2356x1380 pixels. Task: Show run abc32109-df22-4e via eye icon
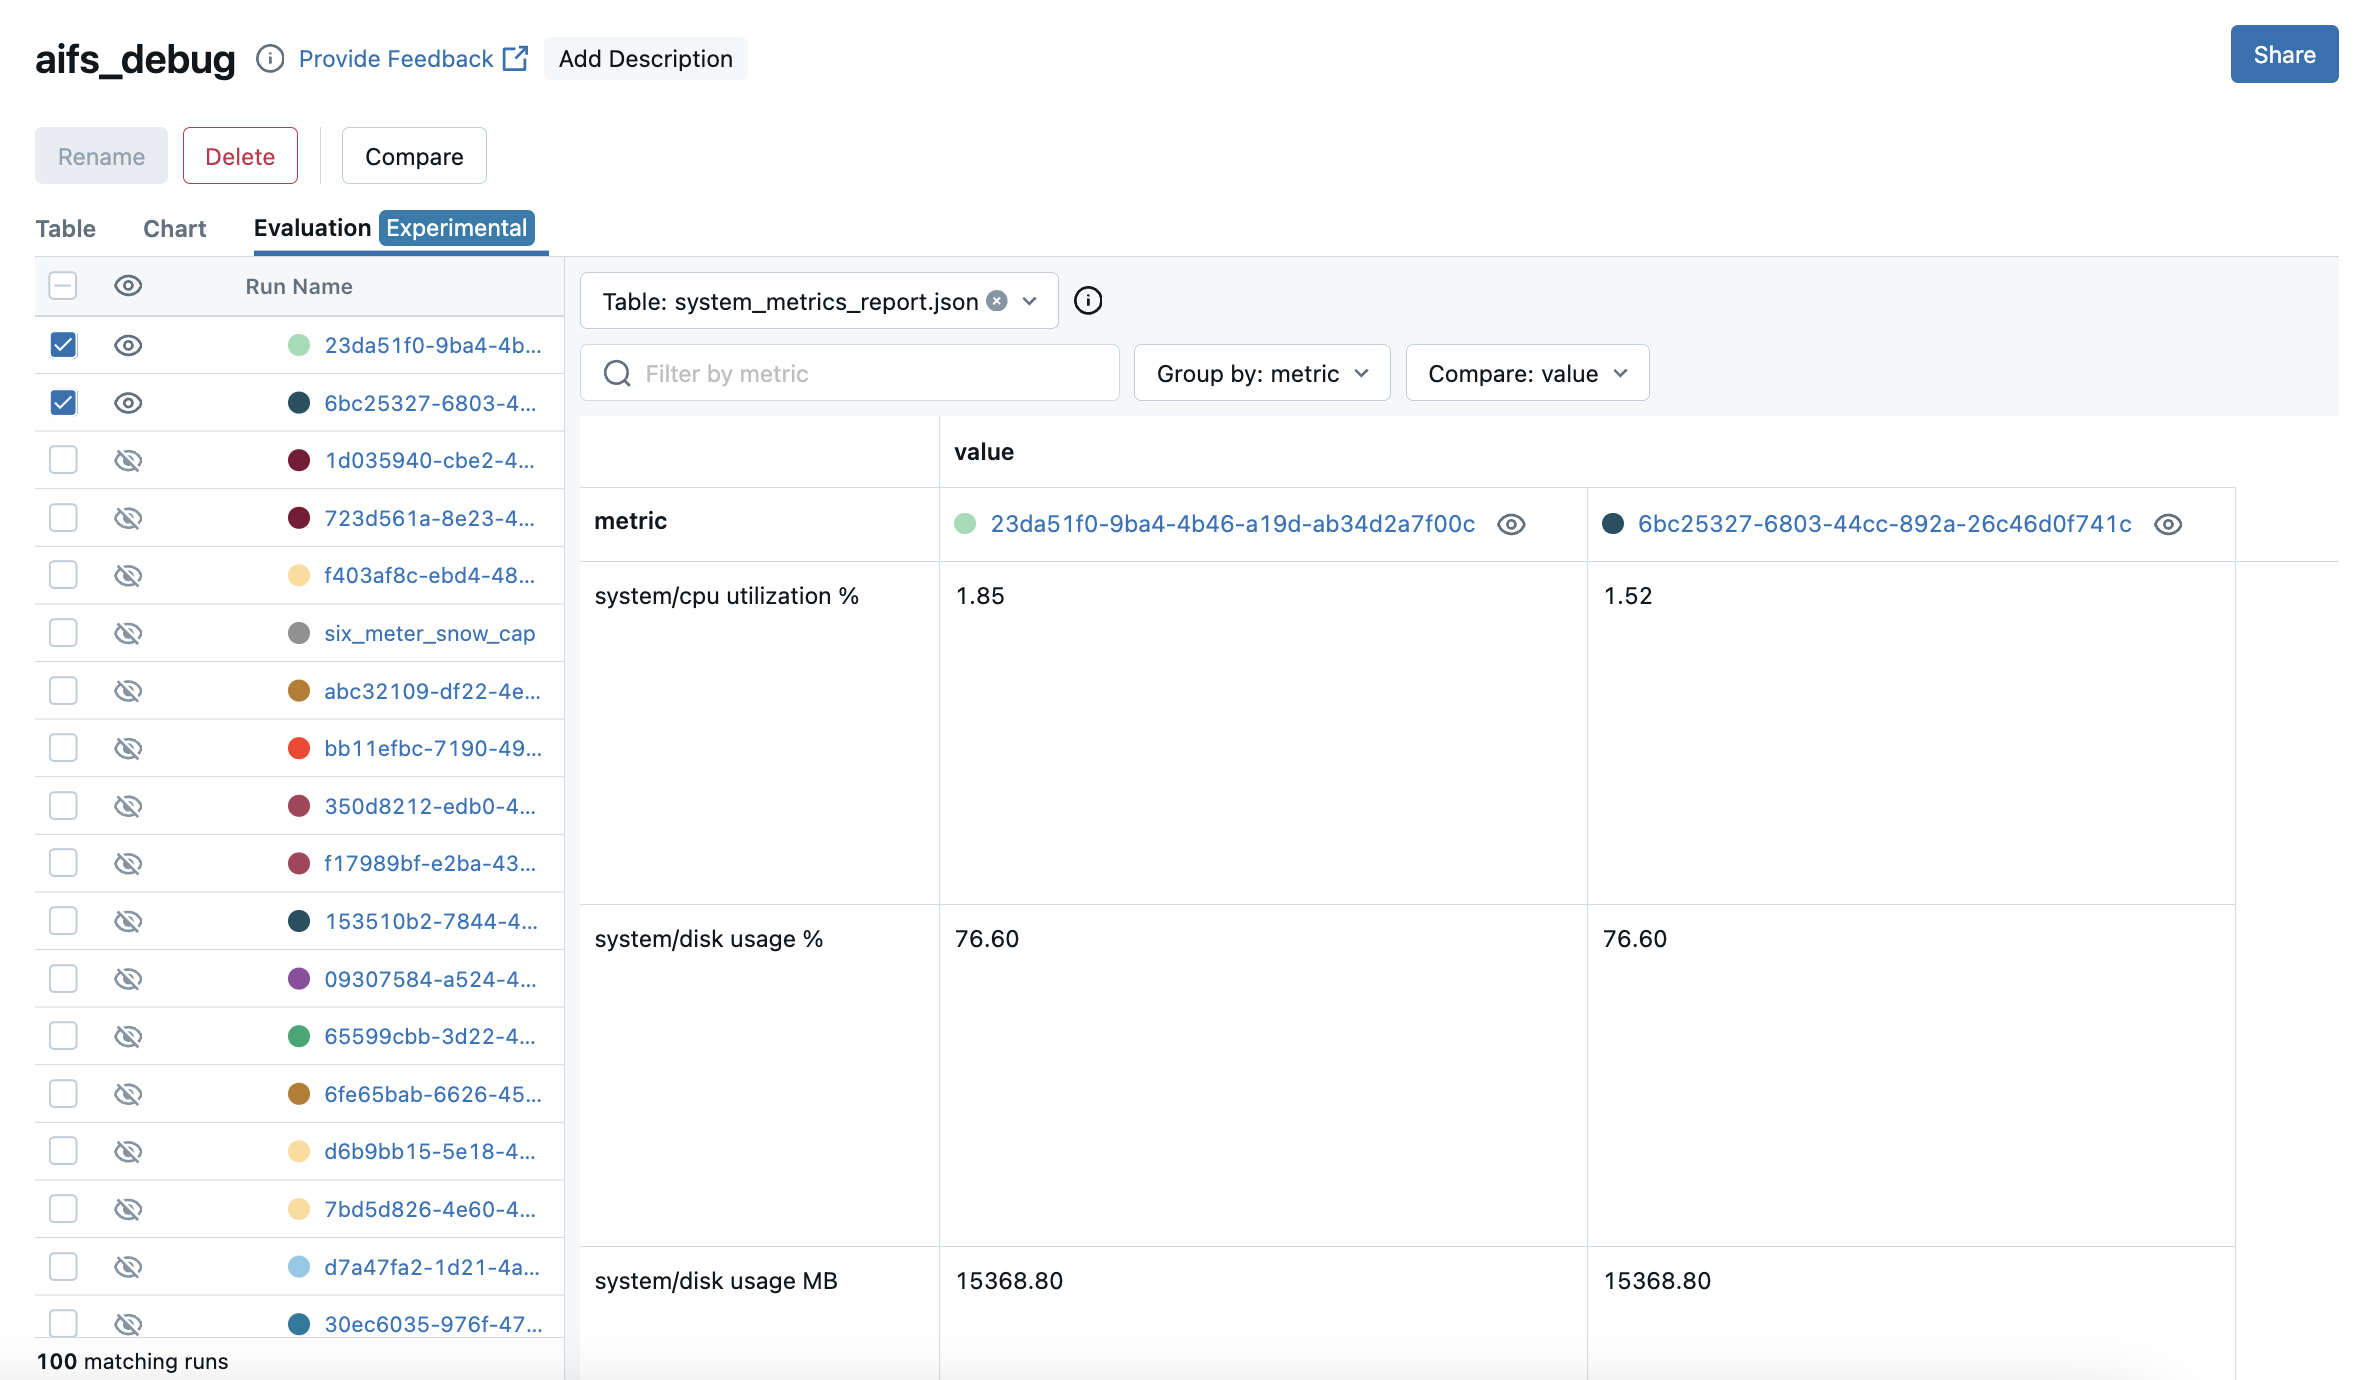tap(128, 691)
